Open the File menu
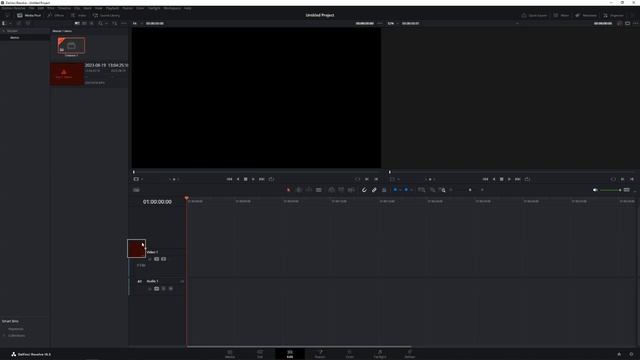The width and height of the screenshot is (640, 360). point(31,8)
